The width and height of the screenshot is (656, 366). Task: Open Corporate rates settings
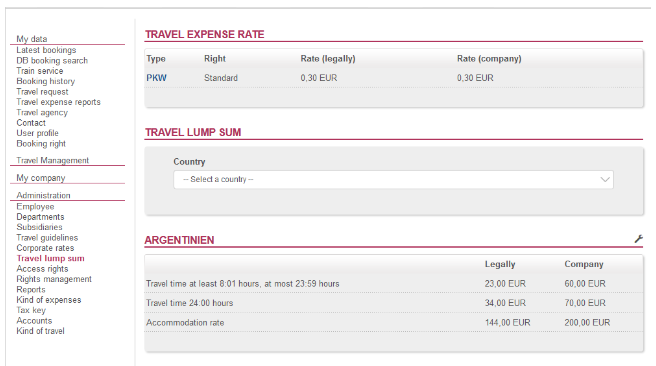click(45, 248)
